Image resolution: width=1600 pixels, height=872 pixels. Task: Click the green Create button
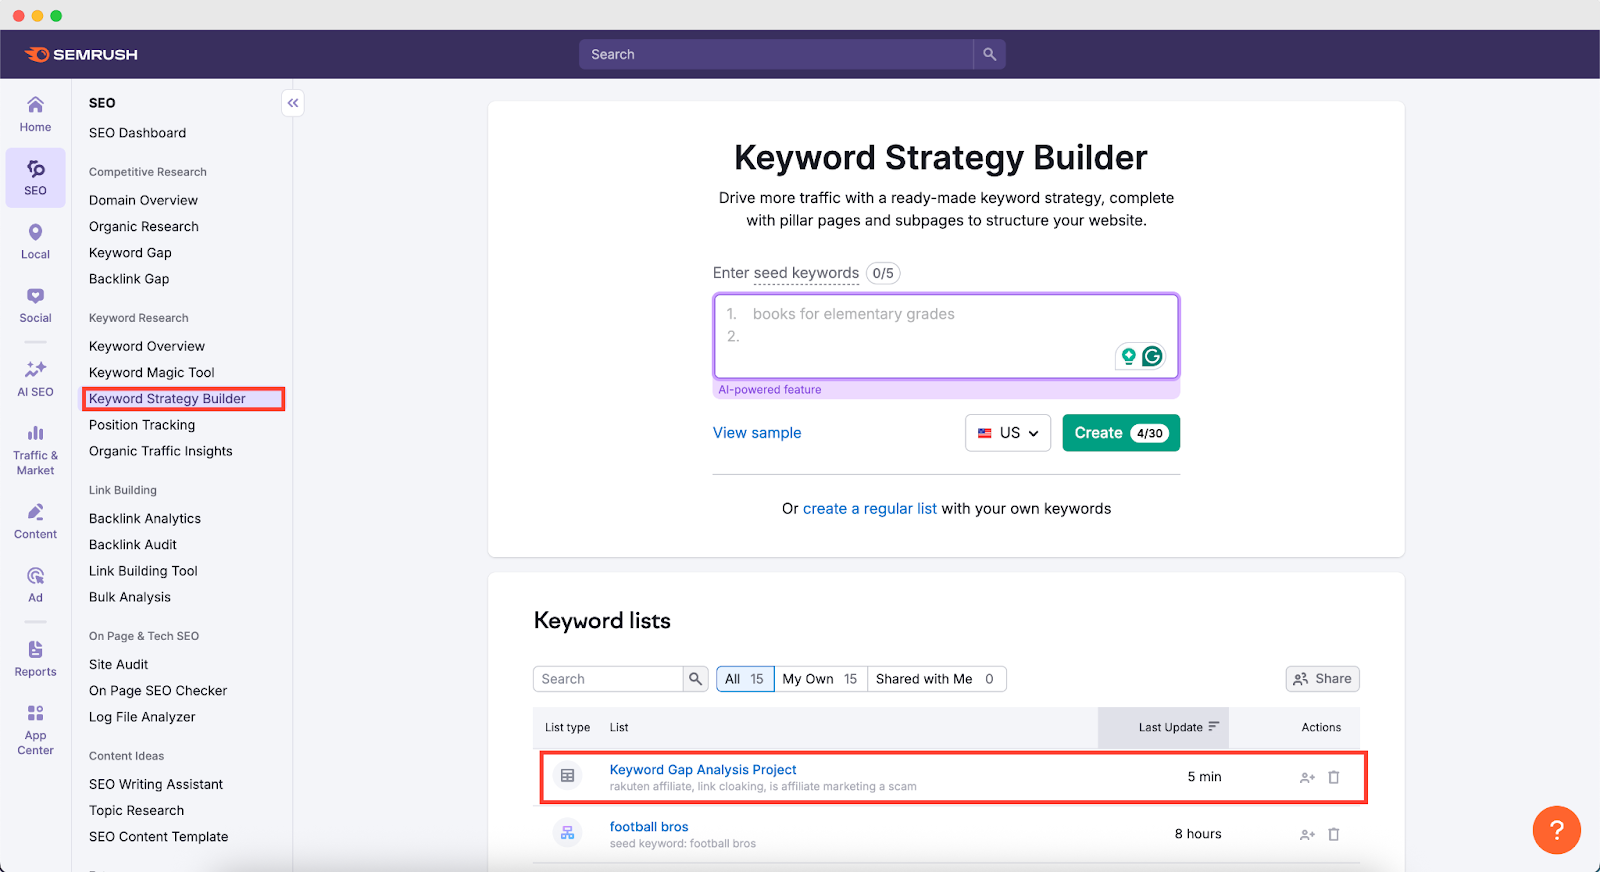point(1120,433)
